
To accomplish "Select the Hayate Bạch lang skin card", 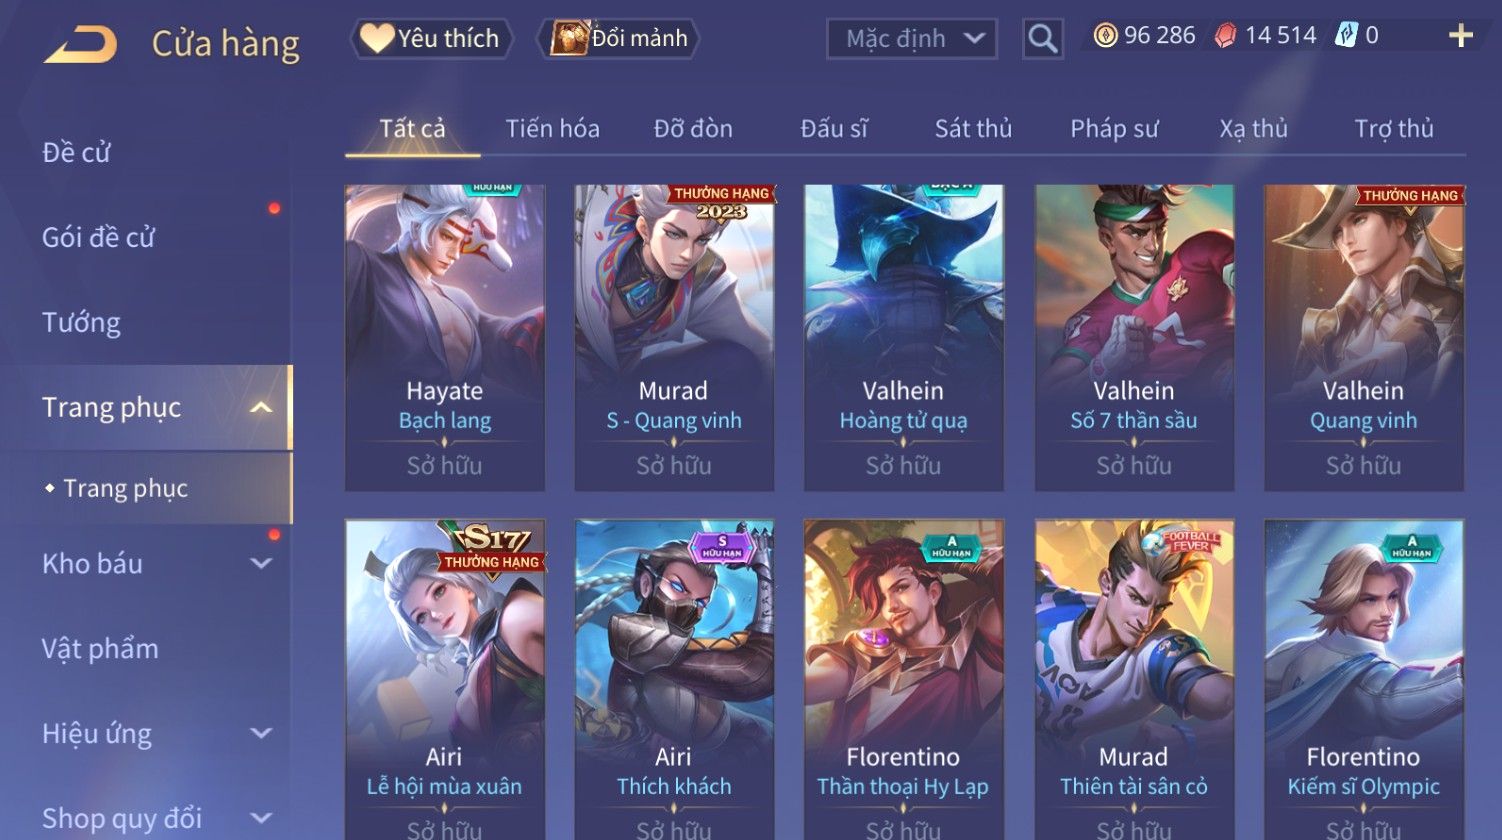I will tap(445, 337).
